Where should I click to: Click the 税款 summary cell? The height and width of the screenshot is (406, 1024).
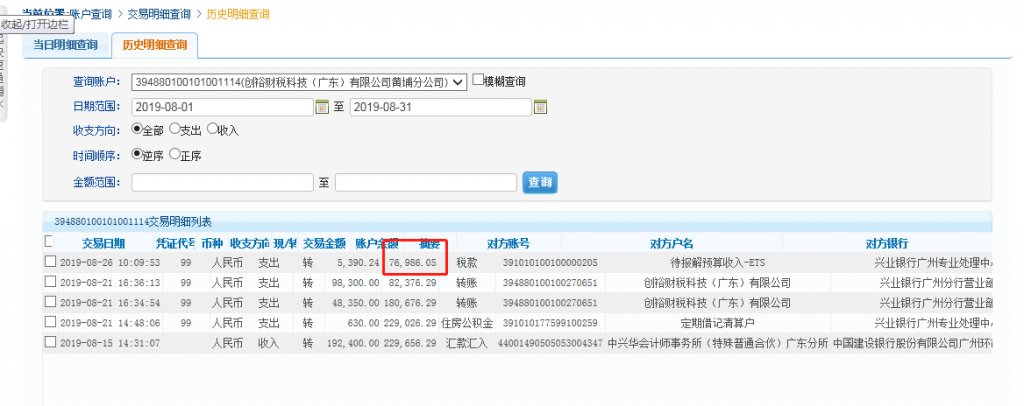pos(466,262)
